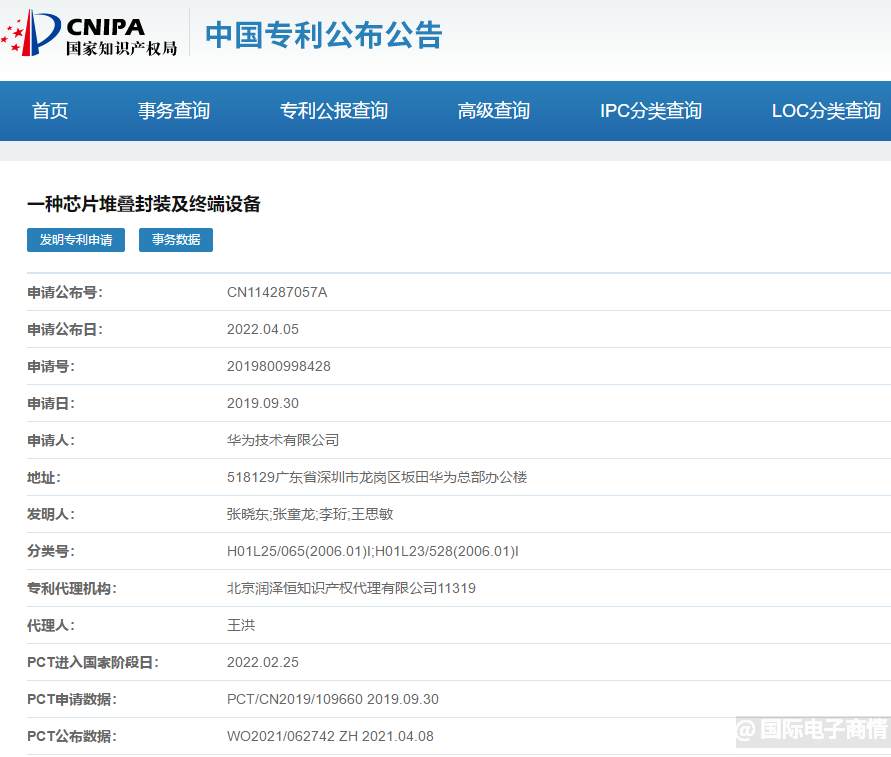Click the 分类号 label
Image resolution: width=891 pixels, height=757 pixels.
51,551
